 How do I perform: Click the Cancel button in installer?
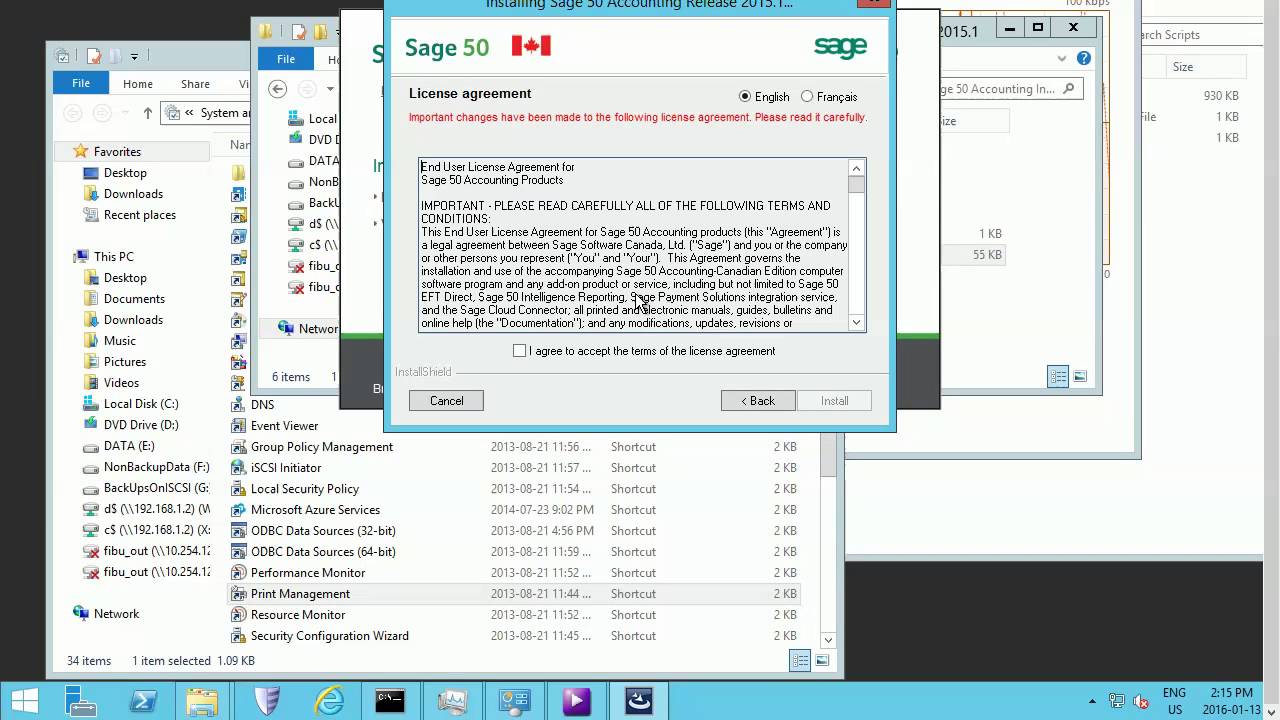446,401
